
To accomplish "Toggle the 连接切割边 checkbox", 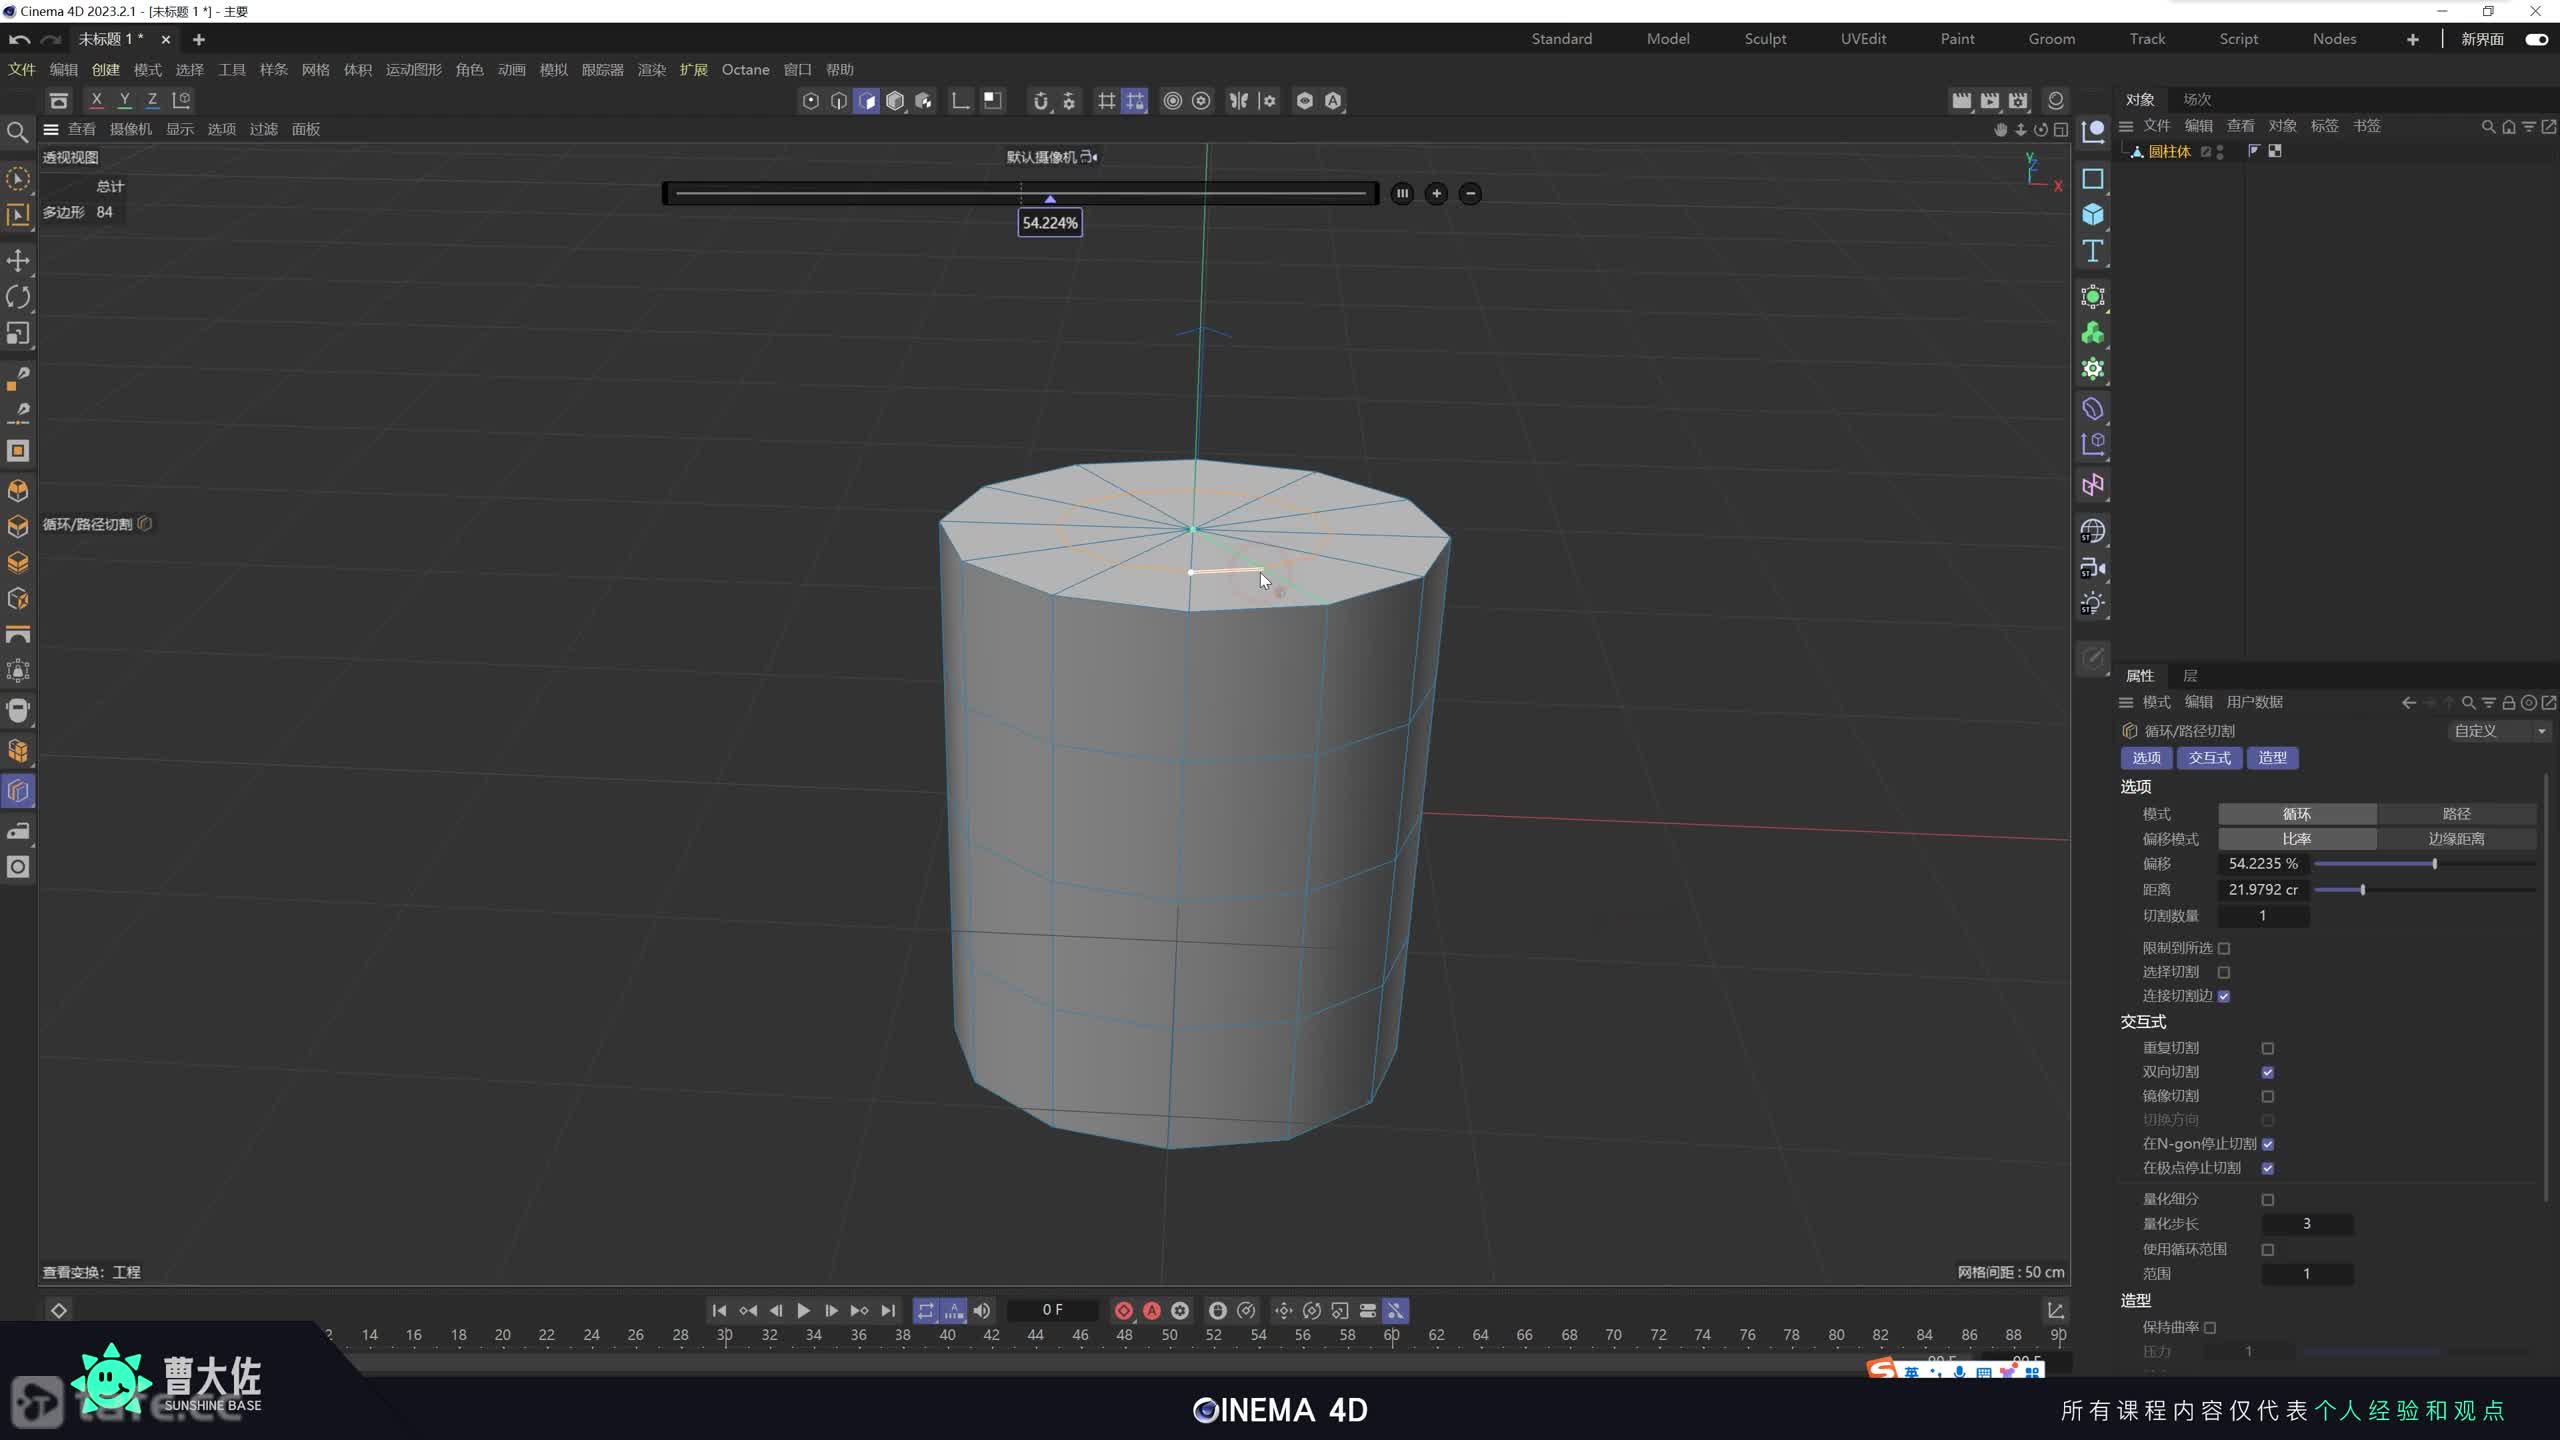I will [x=2224, y=996].
